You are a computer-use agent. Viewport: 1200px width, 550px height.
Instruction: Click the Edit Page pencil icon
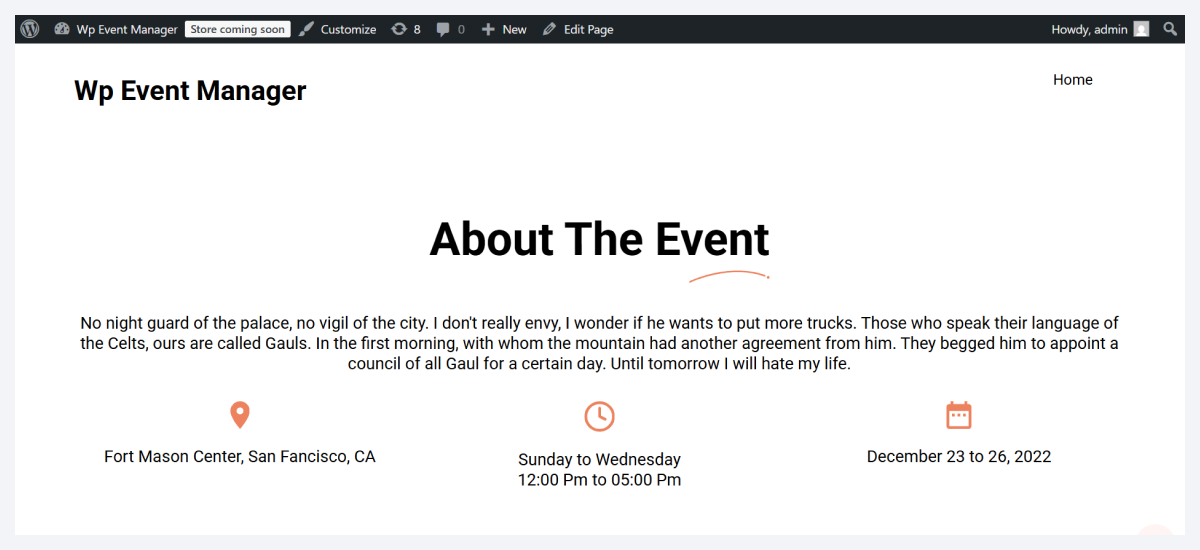pyautogui.click(x=549, y=29)
